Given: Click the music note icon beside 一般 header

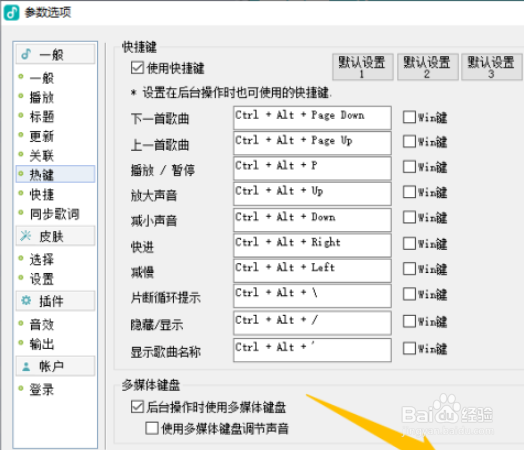Looking at the screenshot, I should tap(26, 54).
